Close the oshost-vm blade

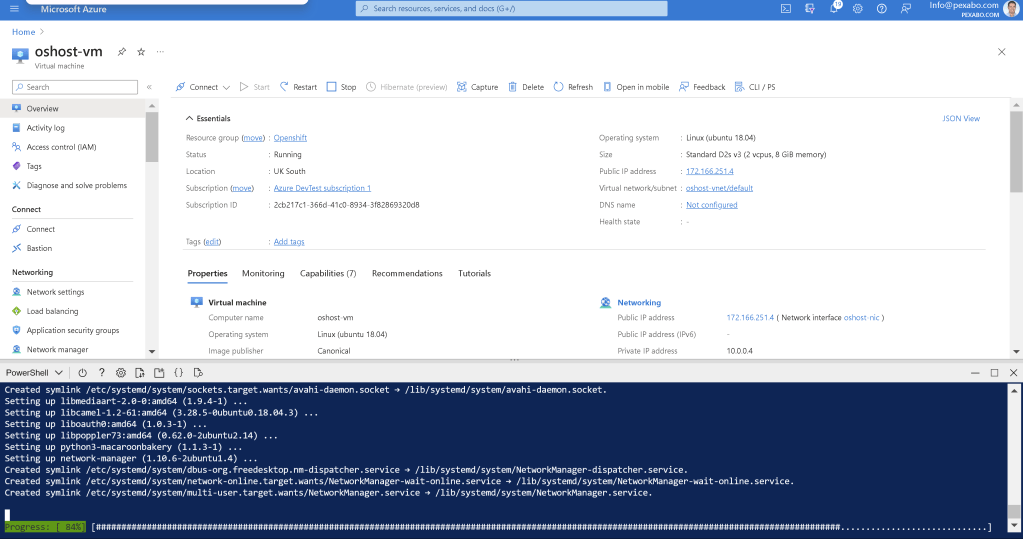click(1001, 52)
